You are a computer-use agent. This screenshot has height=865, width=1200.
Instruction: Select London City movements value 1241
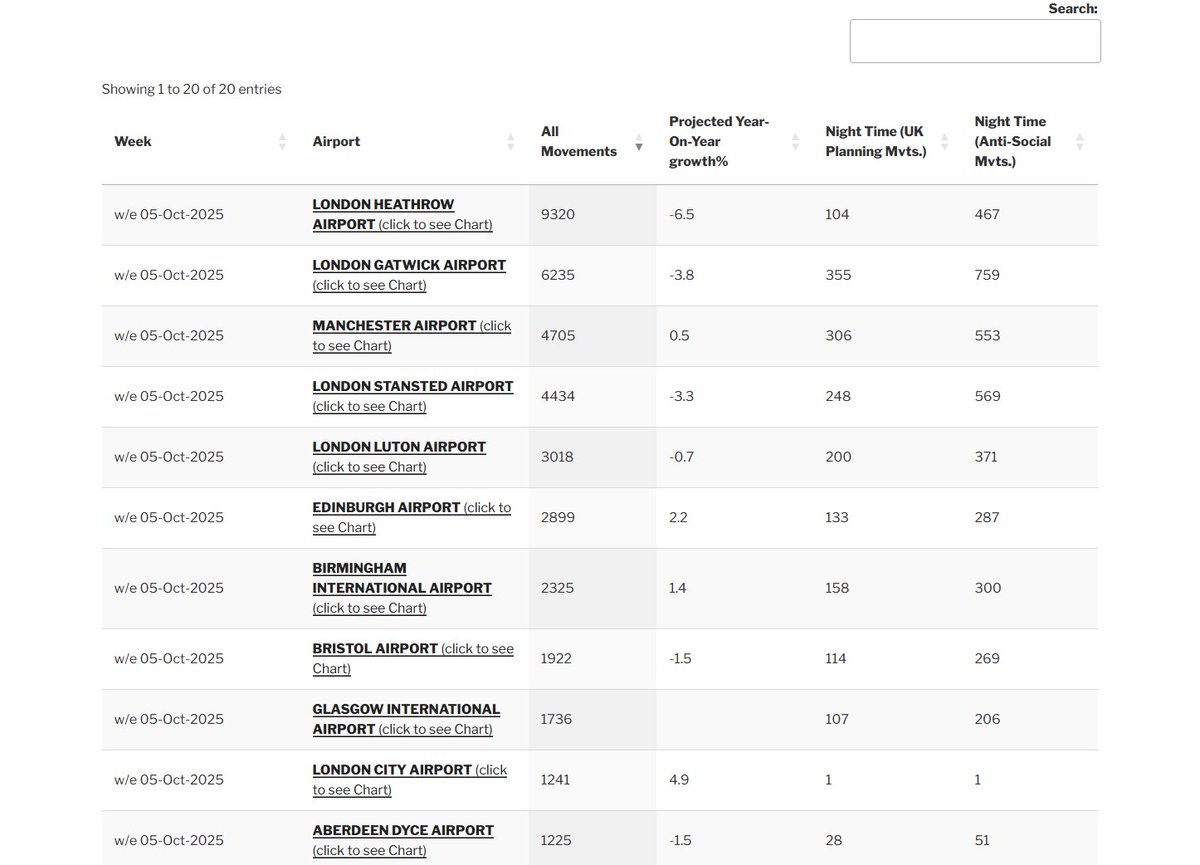pyautogui.click(x=556, y=780)
